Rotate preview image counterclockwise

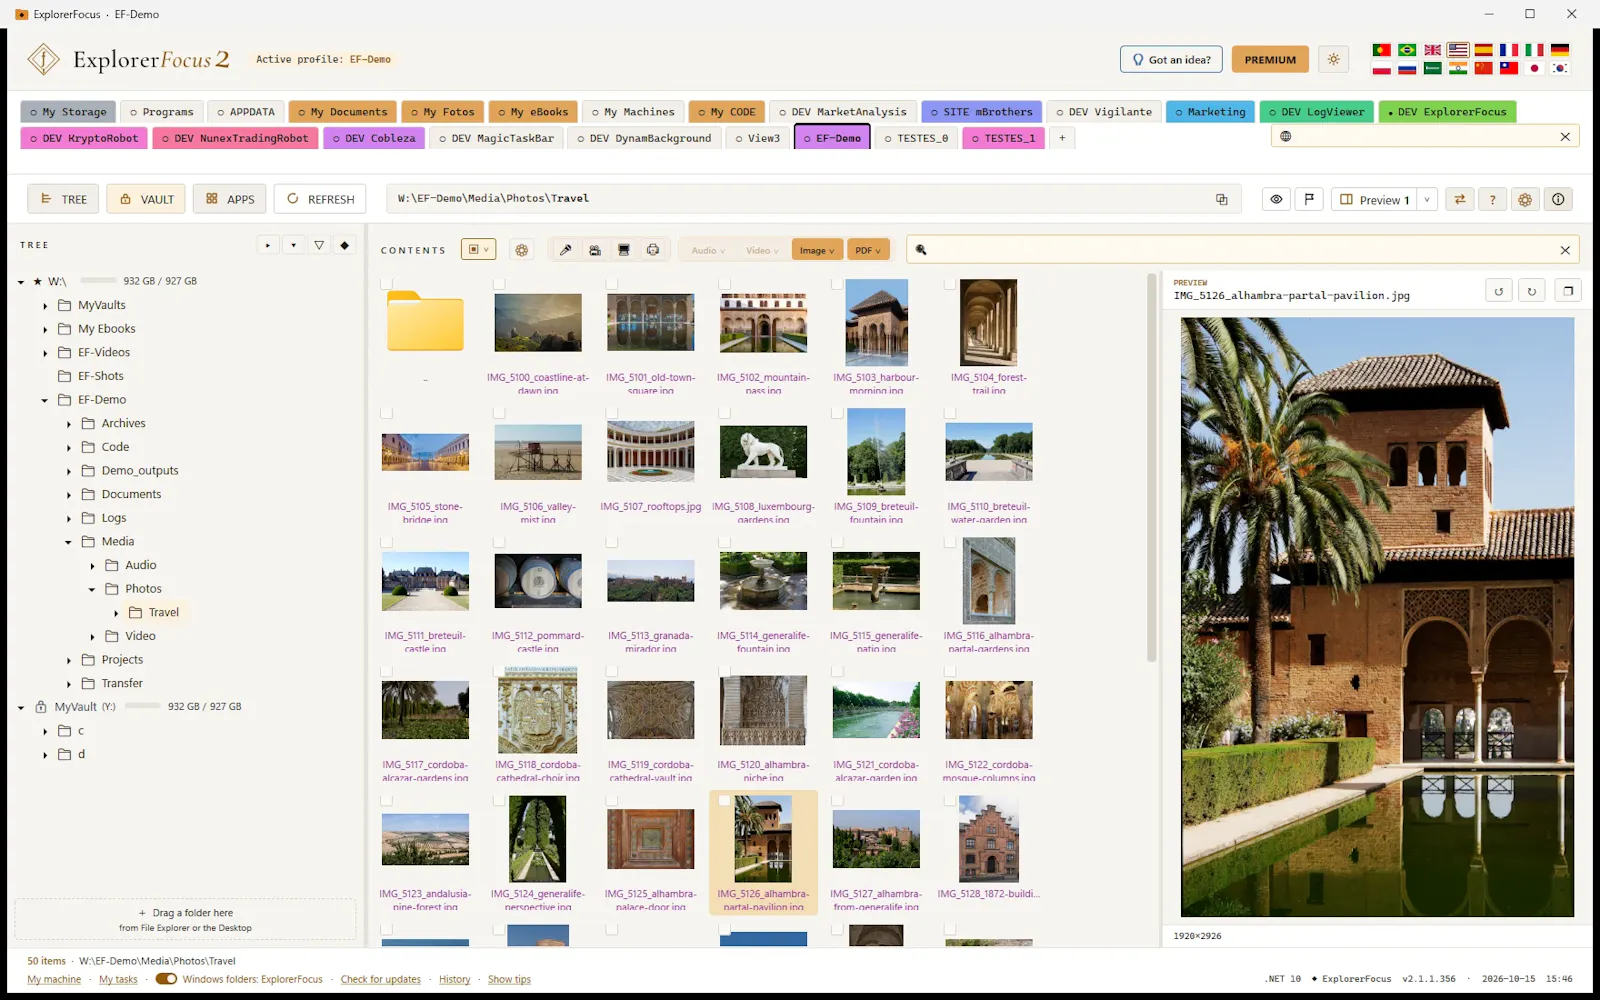[x=1498, y=291]
